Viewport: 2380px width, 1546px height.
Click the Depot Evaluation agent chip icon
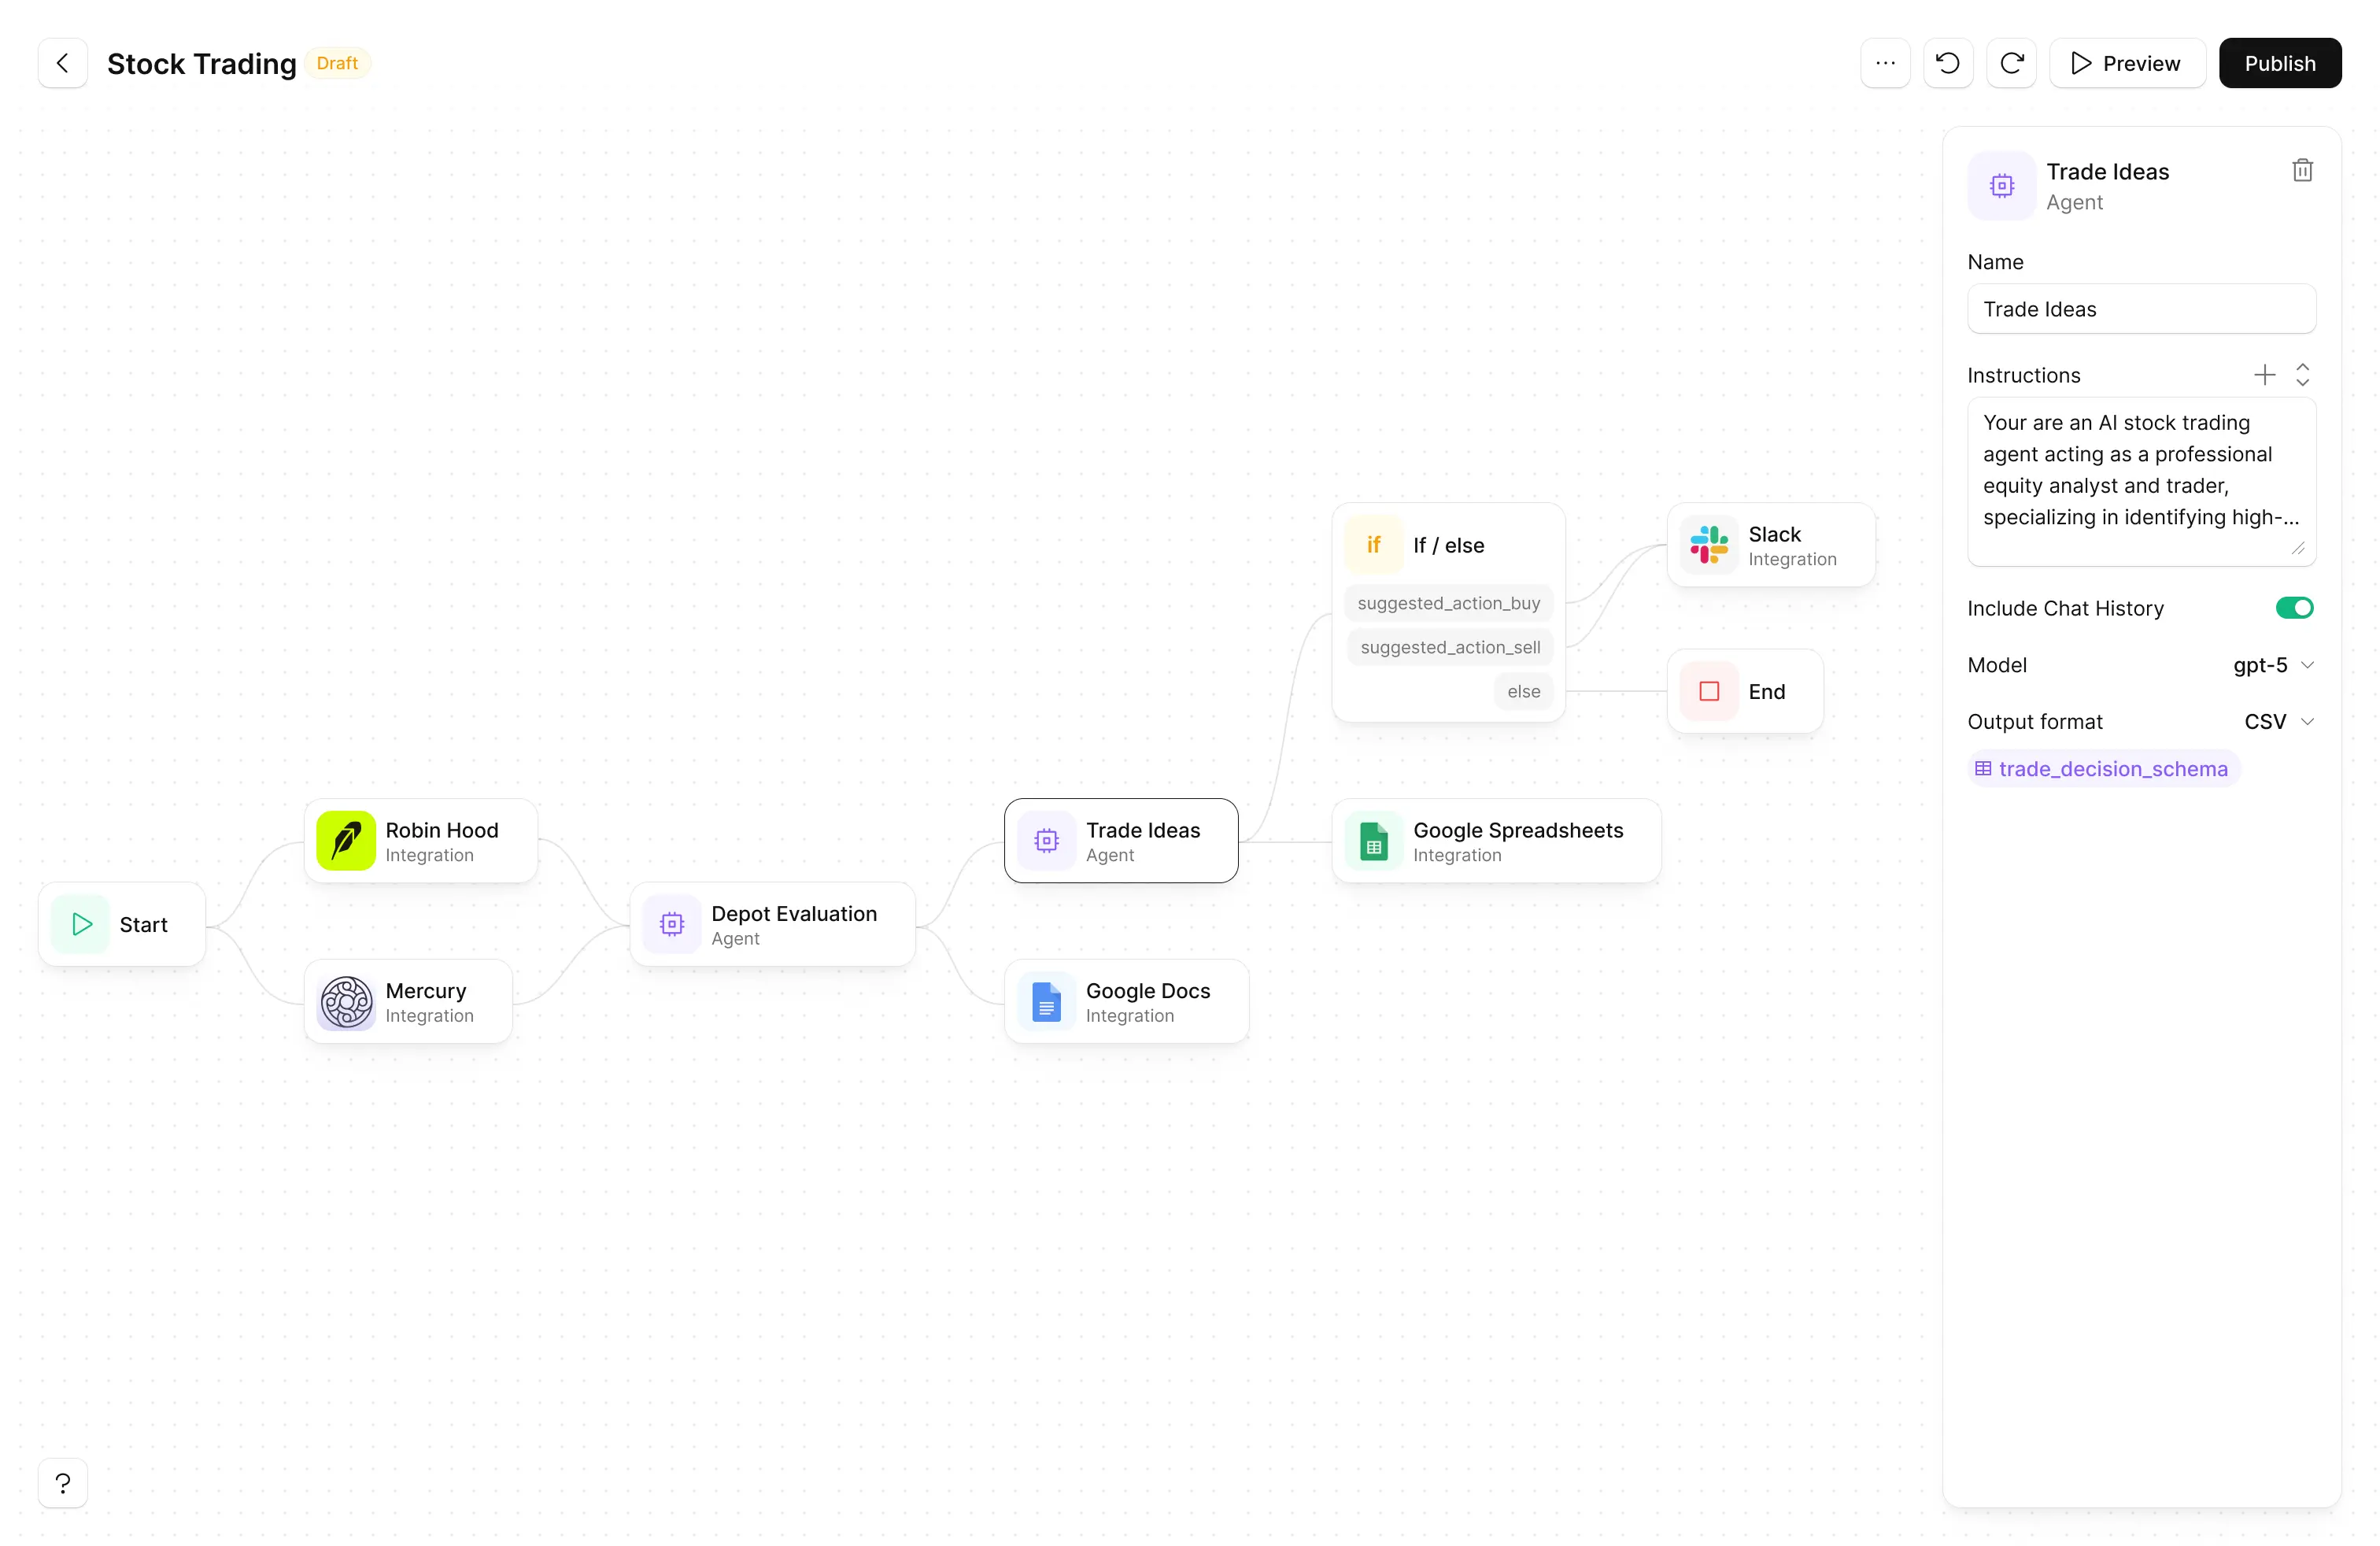click(672, 924)
